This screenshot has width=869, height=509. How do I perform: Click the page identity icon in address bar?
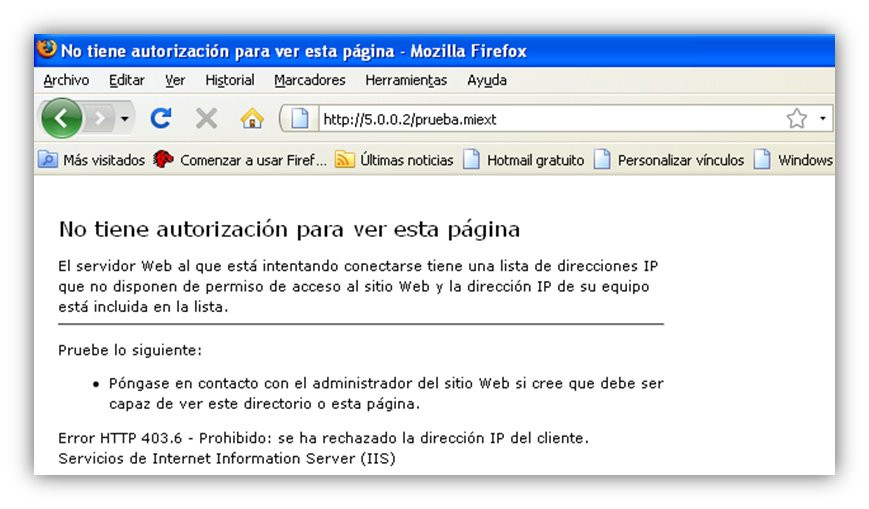click(299, 118)
